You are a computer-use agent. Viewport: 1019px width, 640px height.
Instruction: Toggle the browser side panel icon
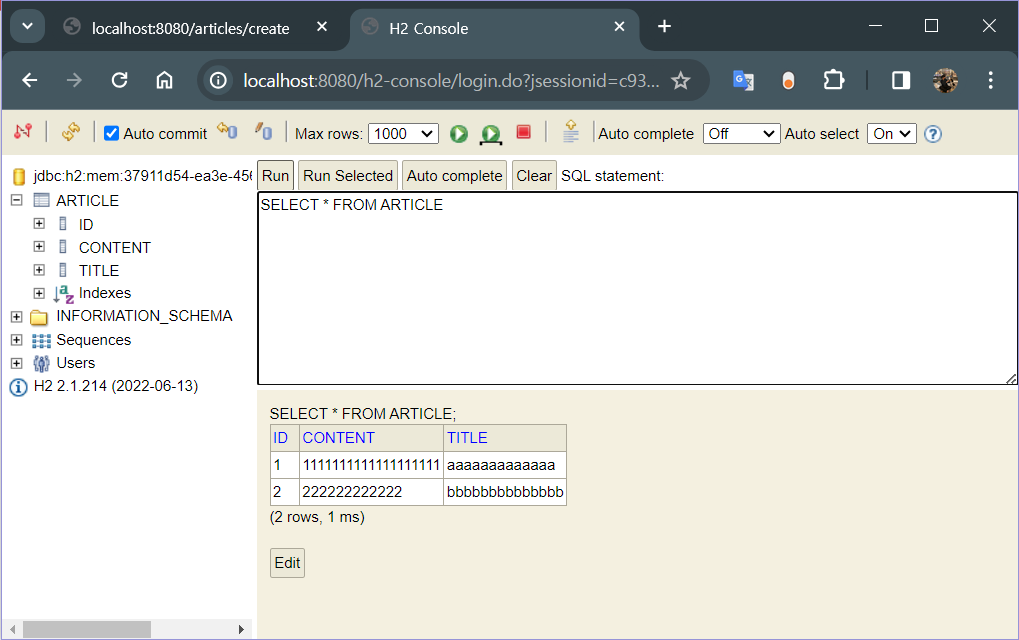pos(901,80)
